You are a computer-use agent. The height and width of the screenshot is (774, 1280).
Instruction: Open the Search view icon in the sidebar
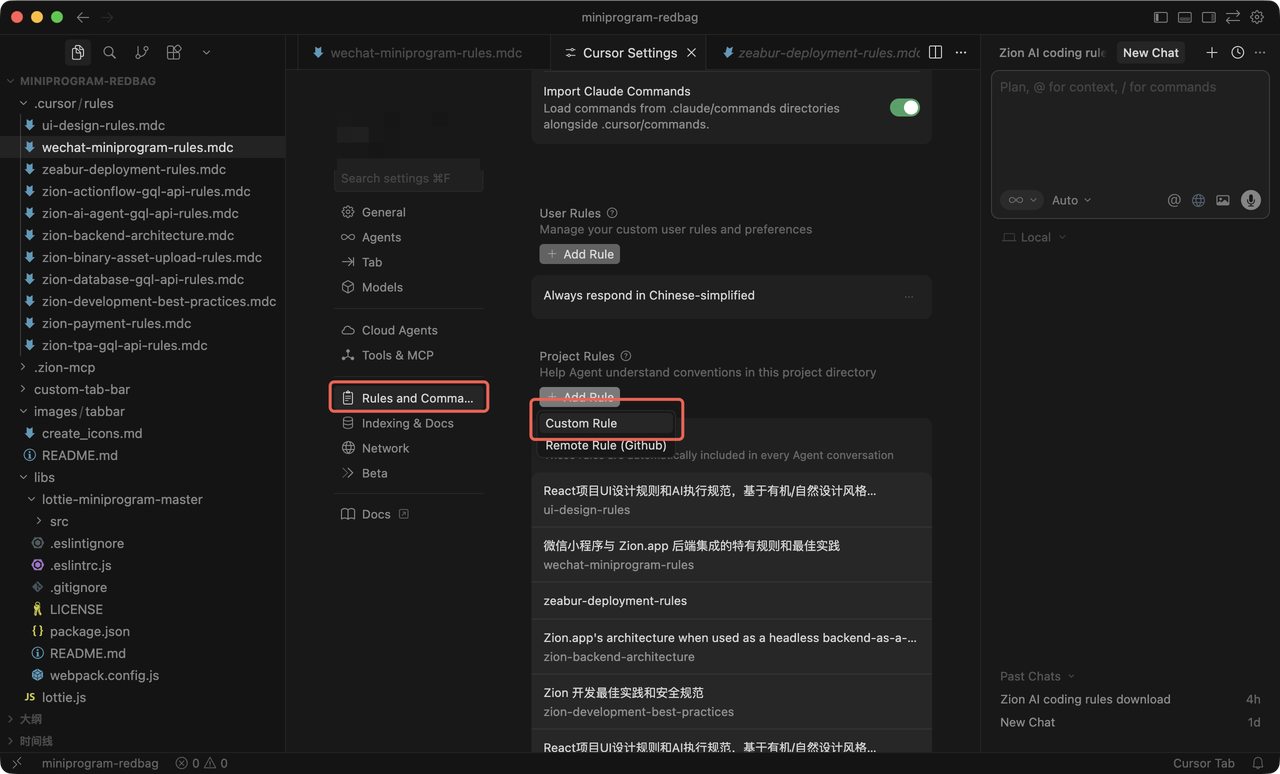[x=110, y=52]
